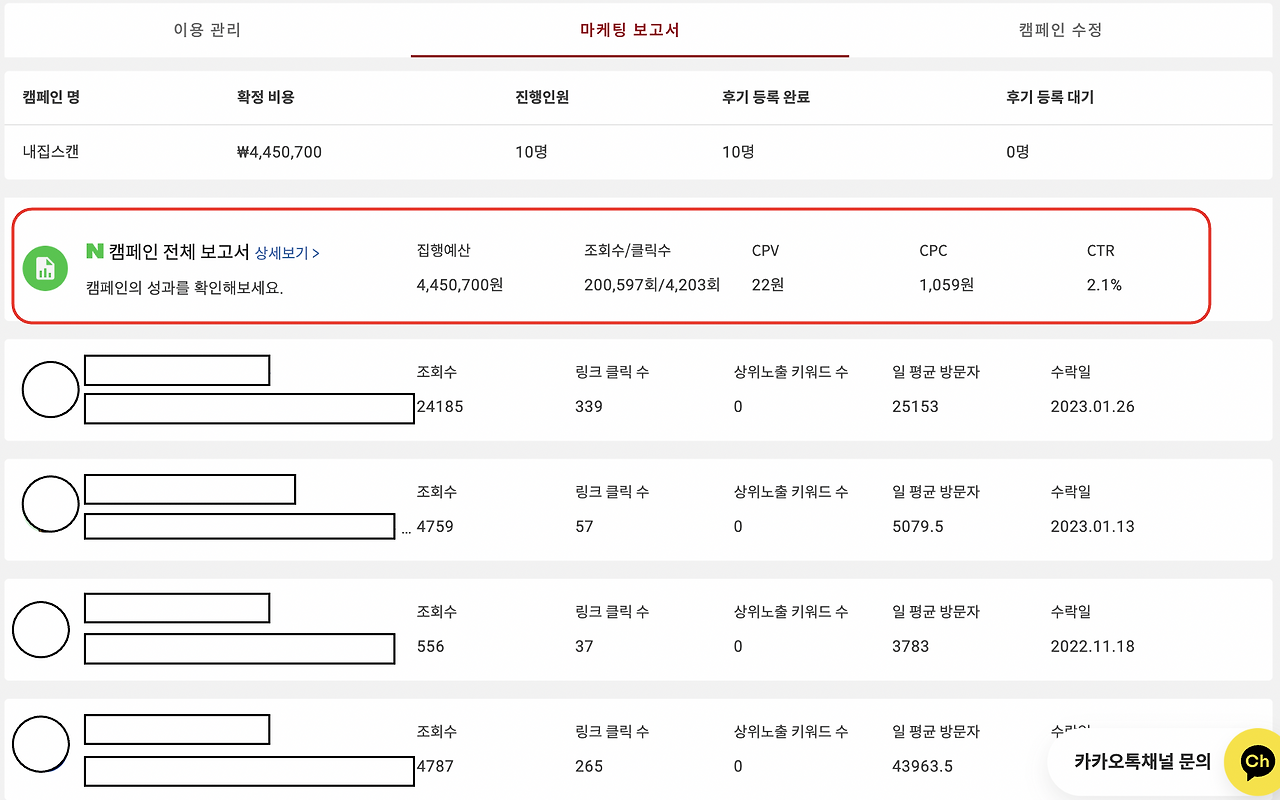1280x800 pixels.
Task: Click the green report document icon
Action: point(45,268)
